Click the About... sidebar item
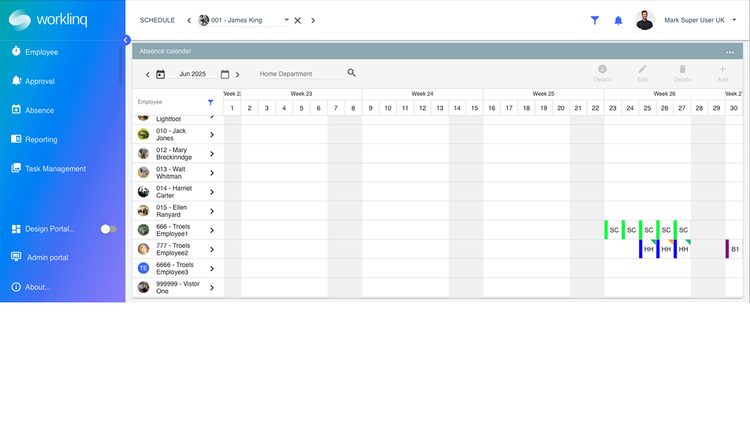The height and width of the screenshot is (422, 750). click(x=31, y=287)
